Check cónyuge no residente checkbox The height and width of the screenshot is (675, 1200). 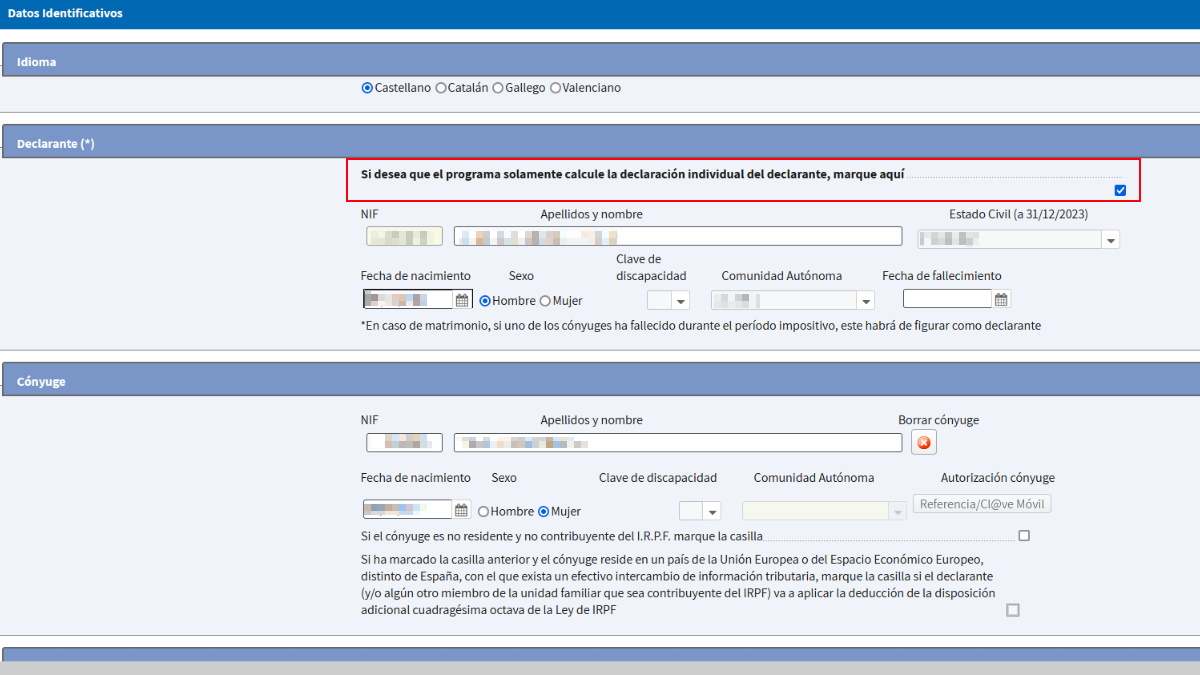(x=1024, y=536)
